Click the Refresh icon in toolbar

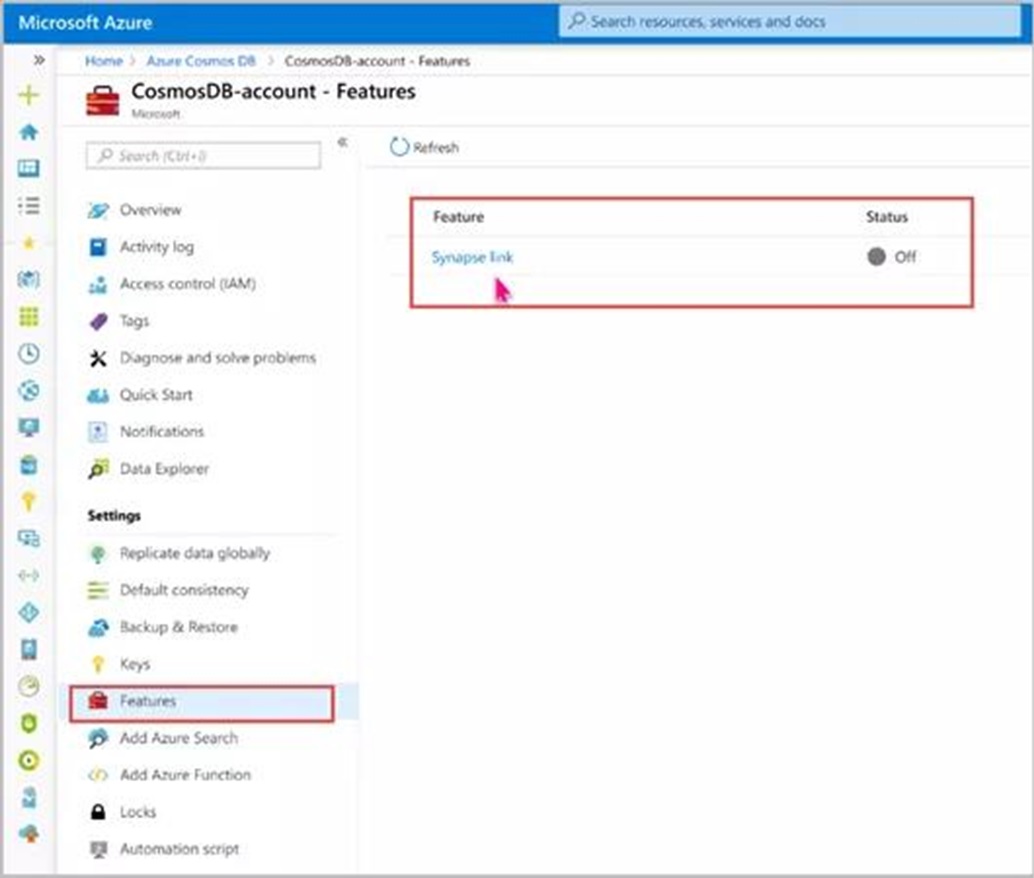[x=399, y=147]
